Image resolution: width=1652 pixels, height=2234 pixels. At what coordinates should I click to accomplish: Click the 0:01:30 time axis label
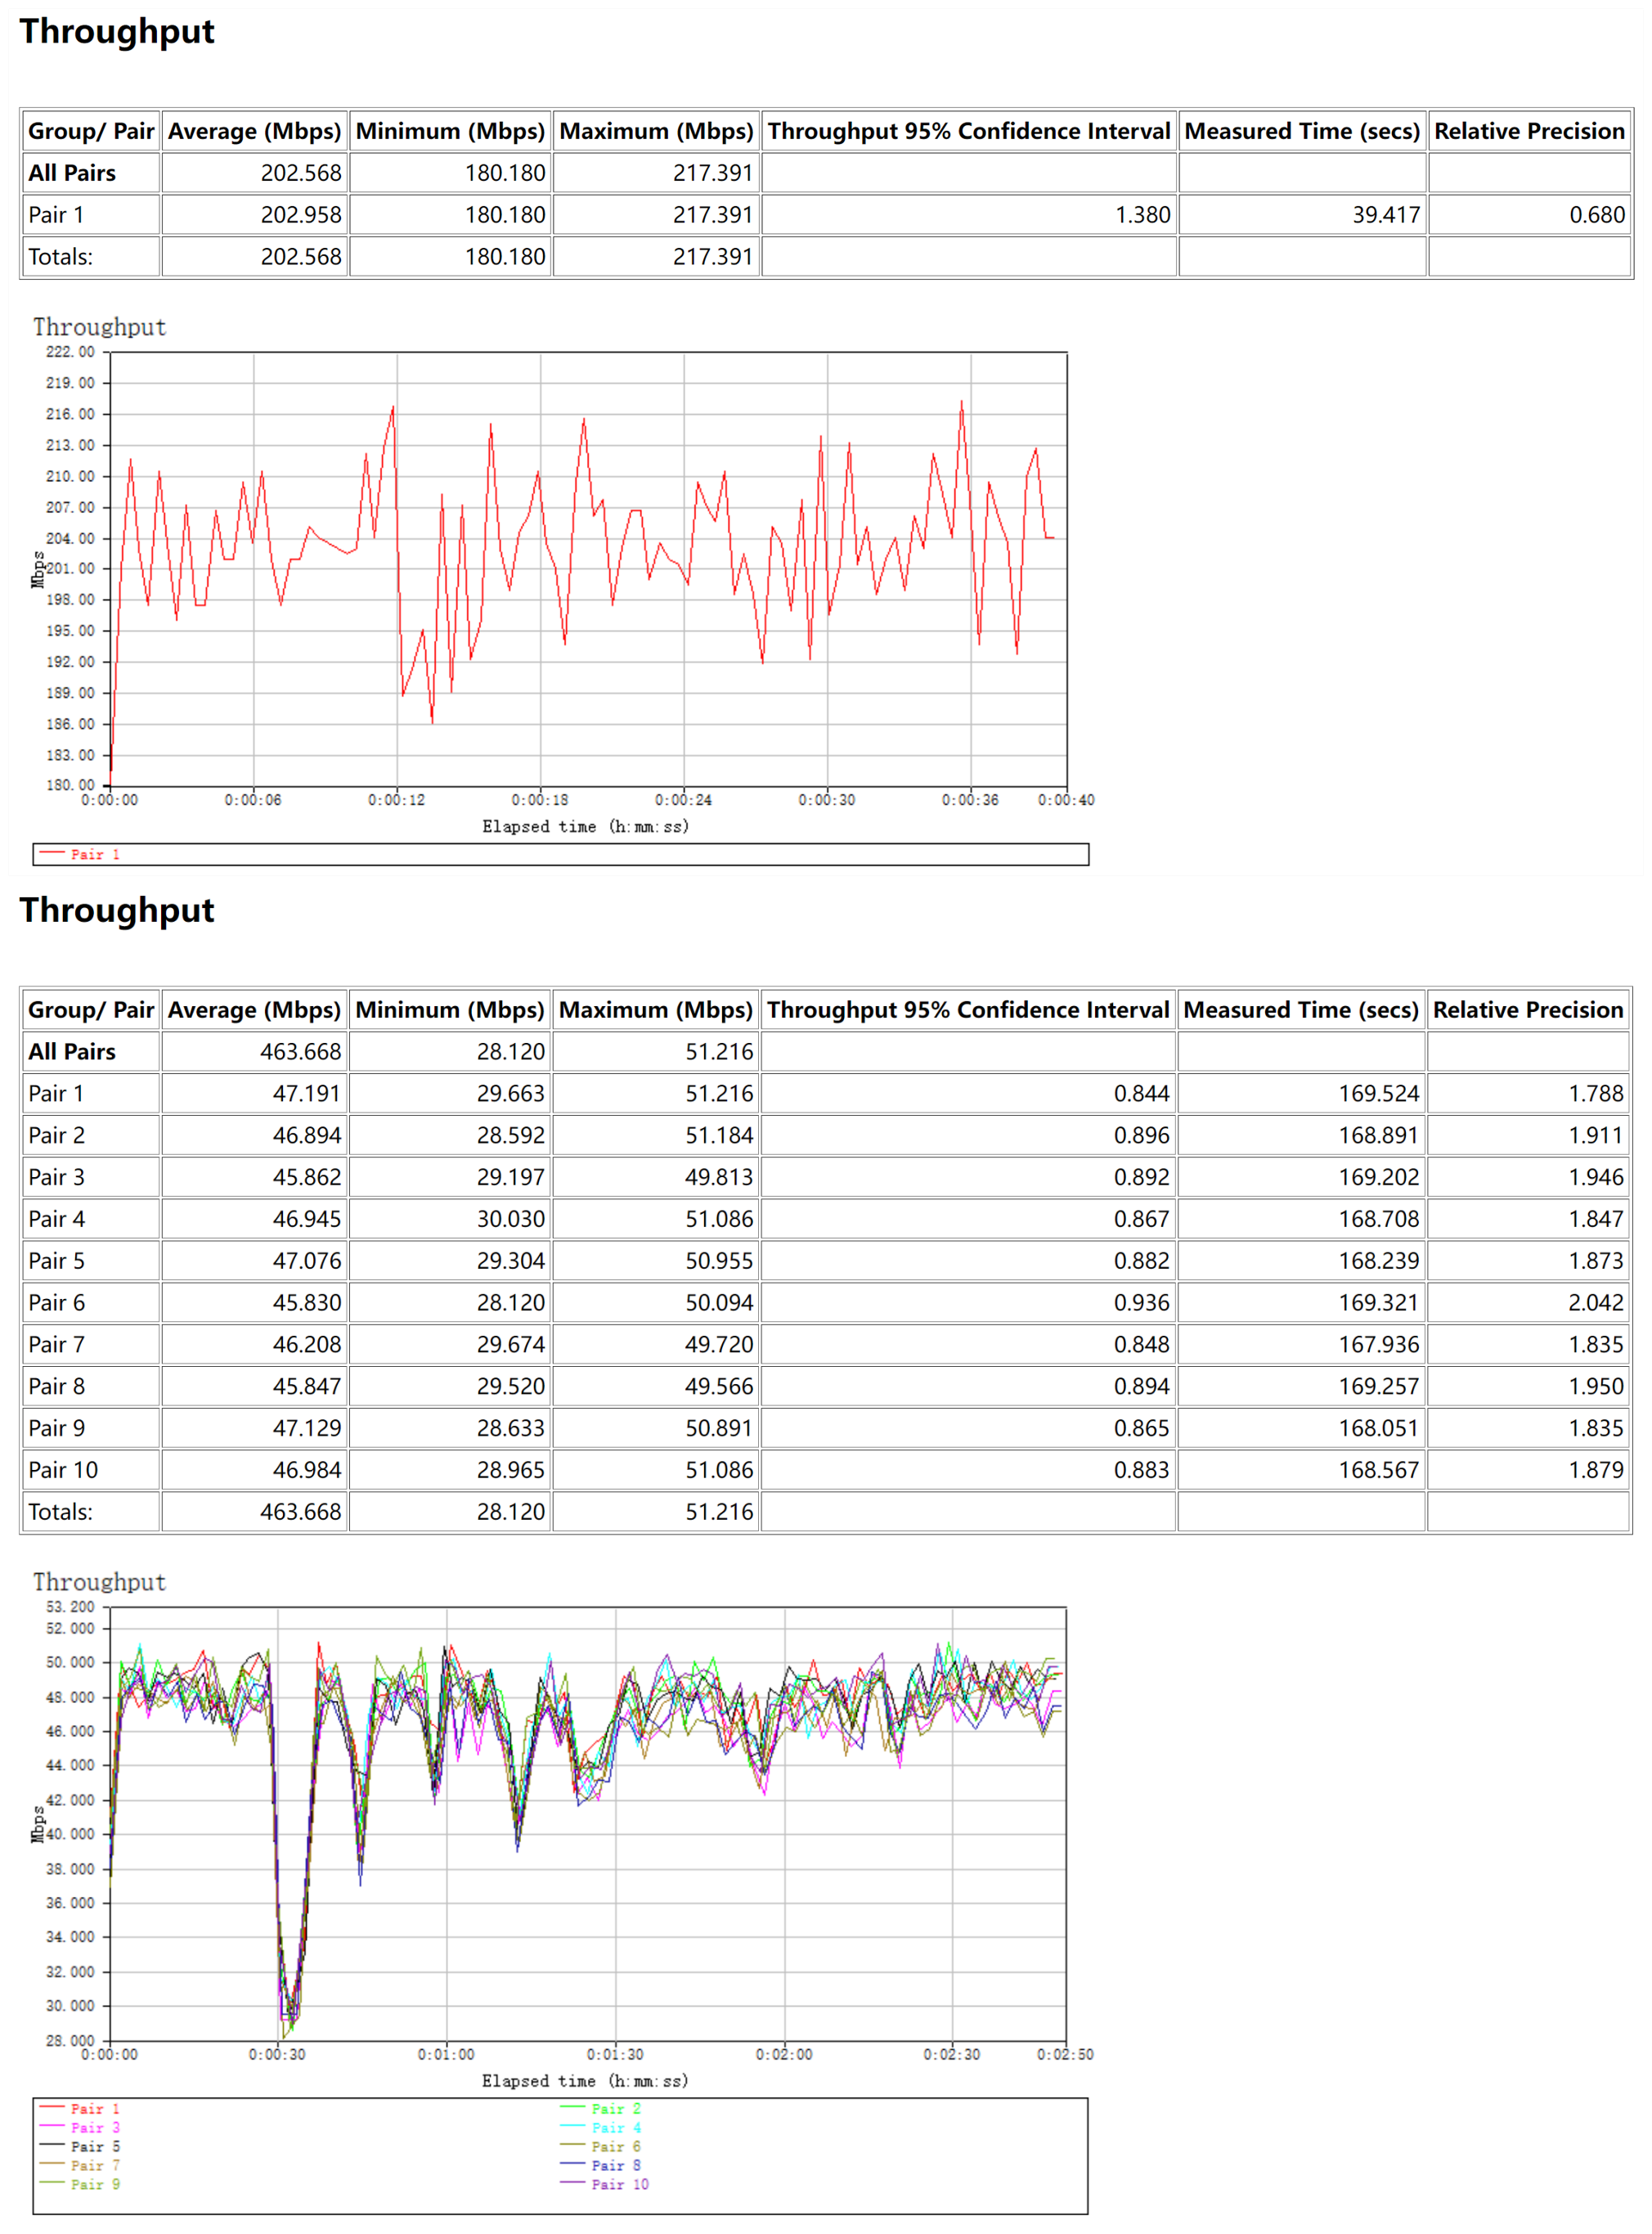click(615, 2054)
